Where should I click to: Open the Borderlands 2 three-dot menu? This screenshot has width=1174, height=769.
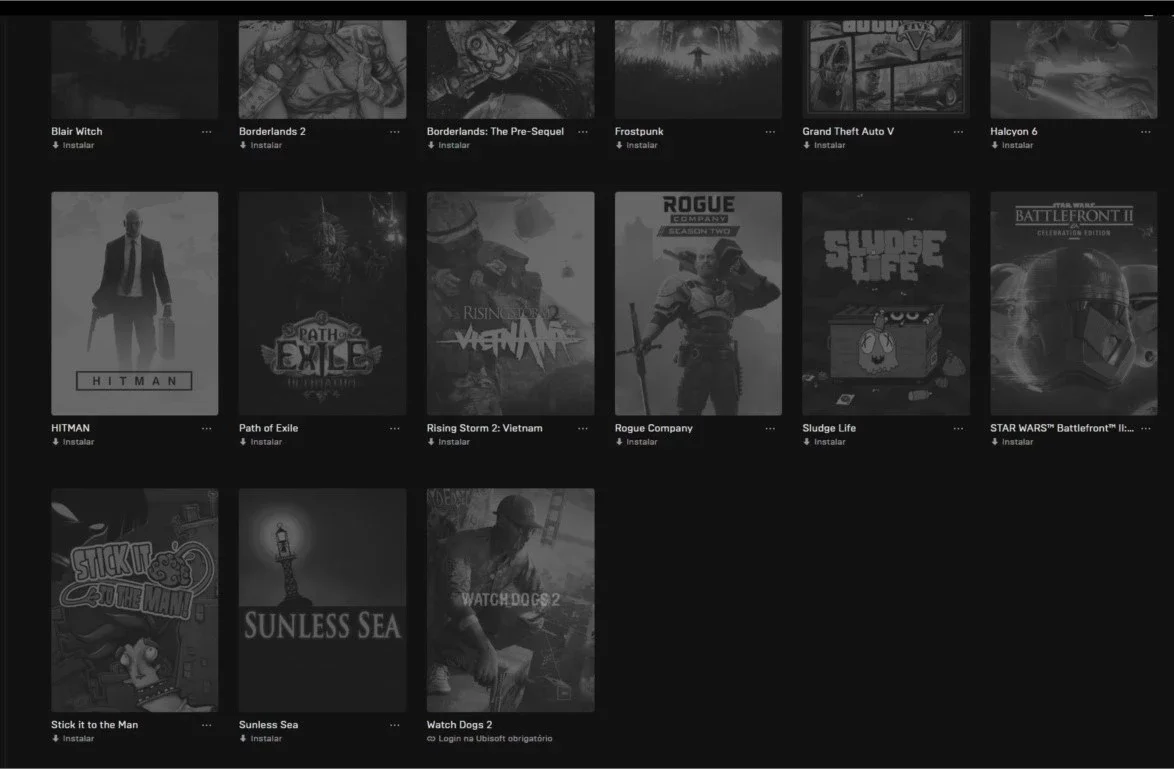(x=395, y=132)
